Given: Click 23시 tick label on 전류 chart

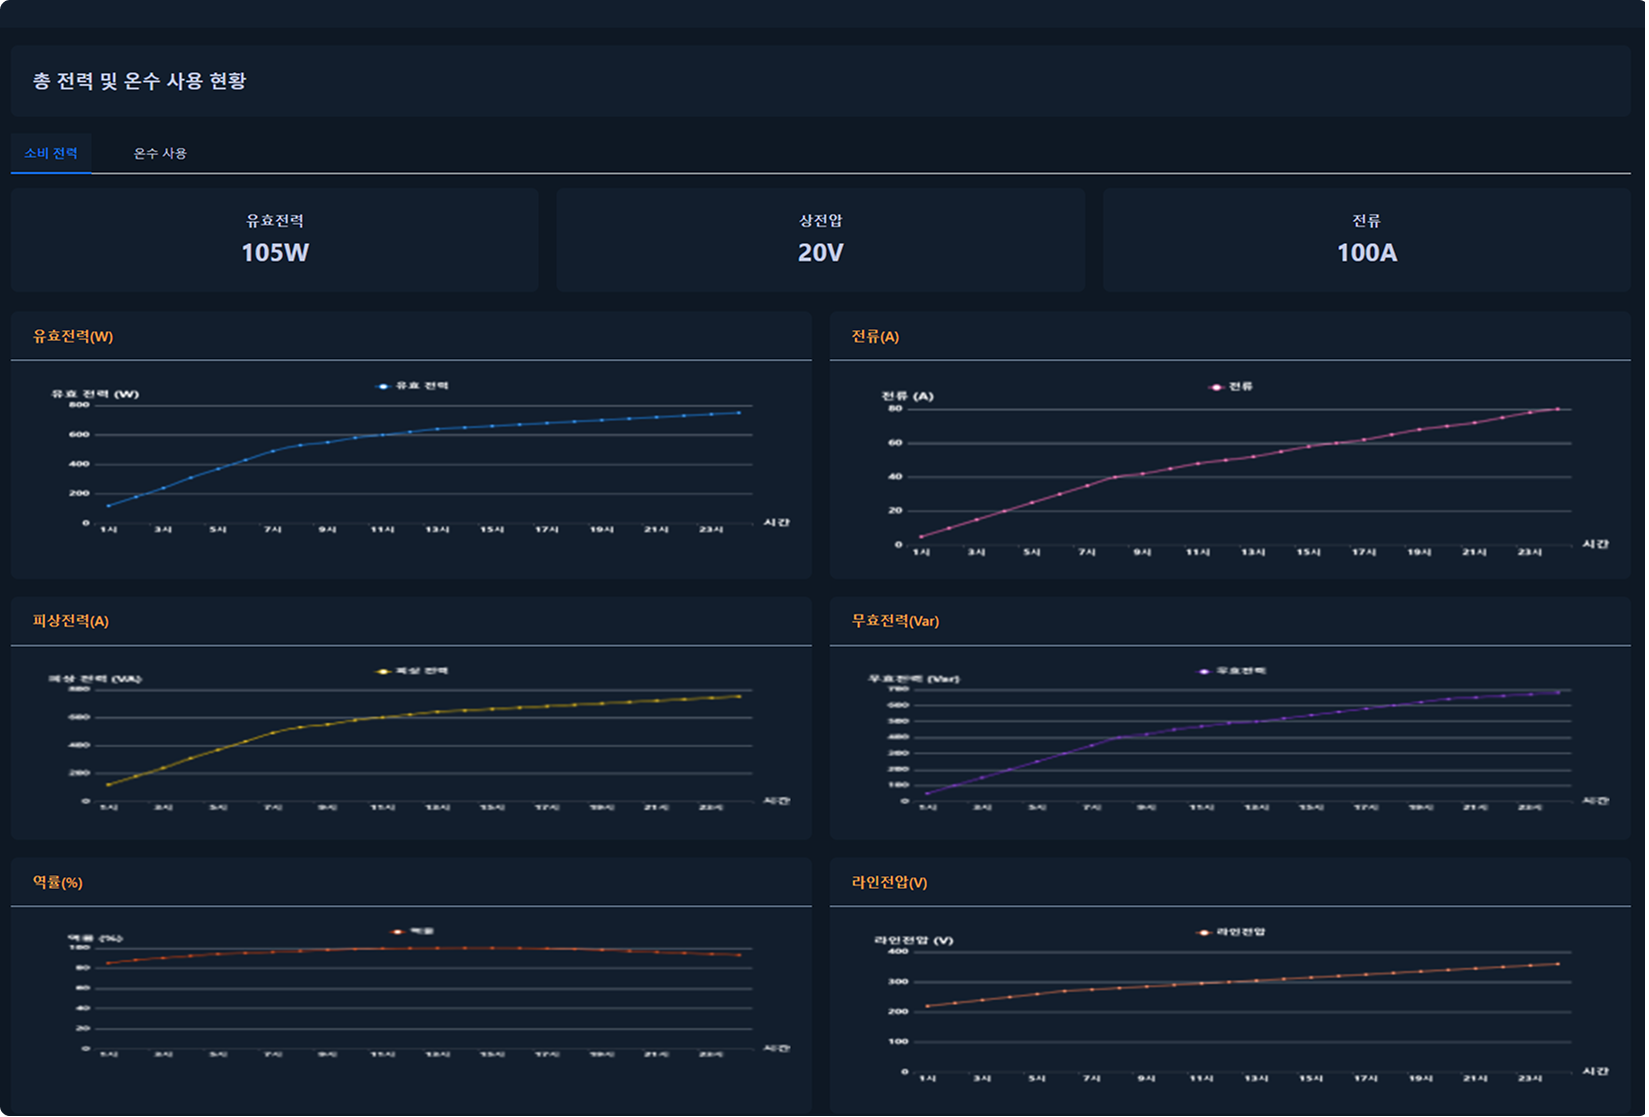Looking at the screenshot, I should 1529,552.
